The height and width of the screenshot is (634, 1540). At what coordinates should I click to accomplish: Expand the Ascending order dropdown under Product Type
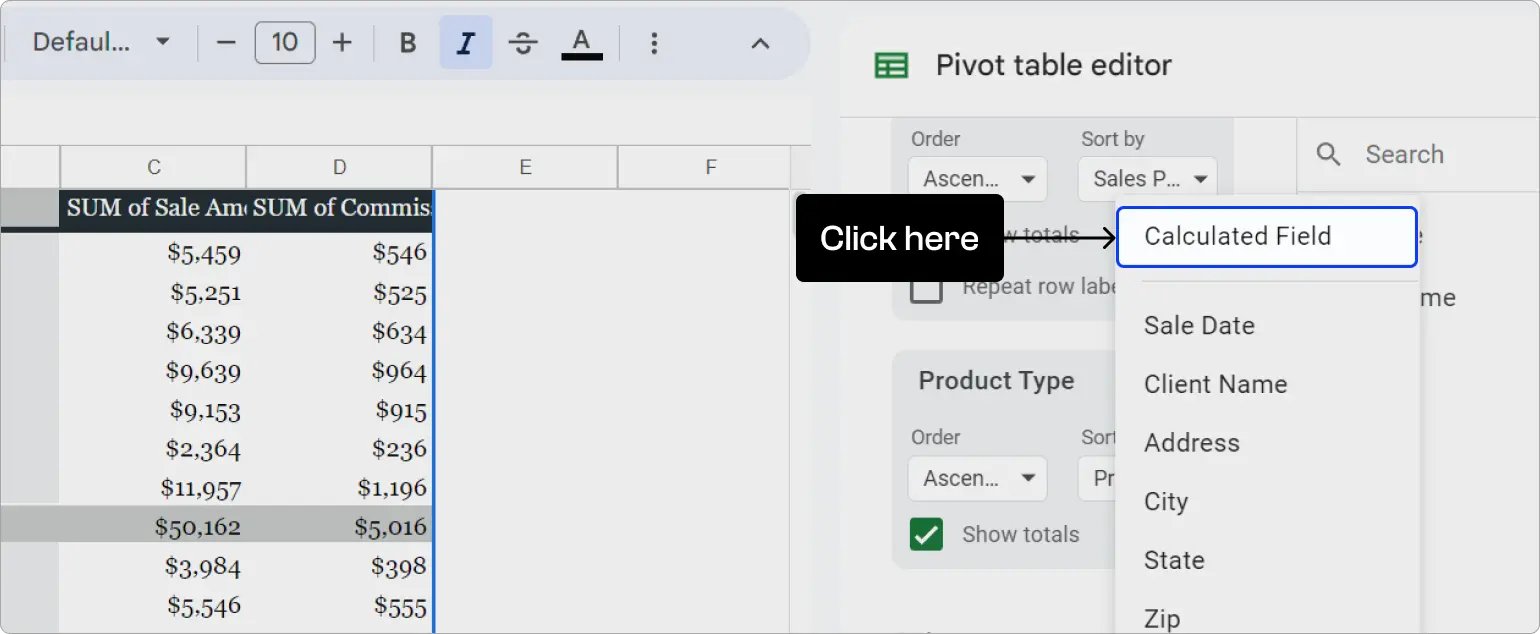point(977,478)
